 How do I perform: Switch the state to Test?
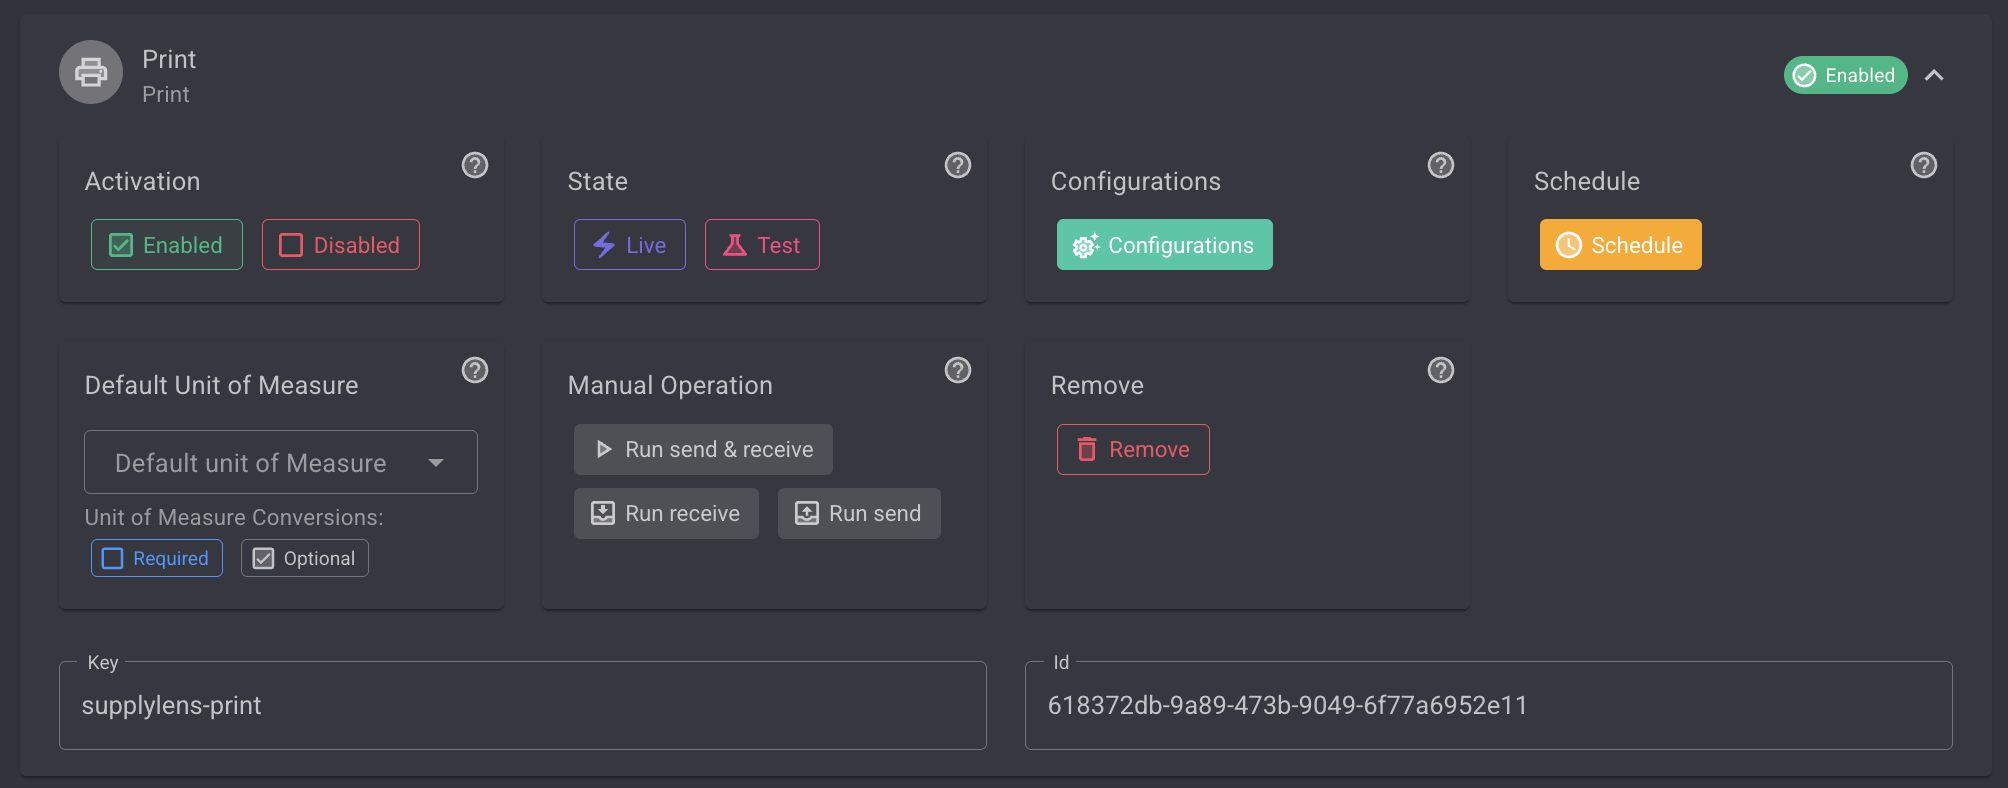762,245
